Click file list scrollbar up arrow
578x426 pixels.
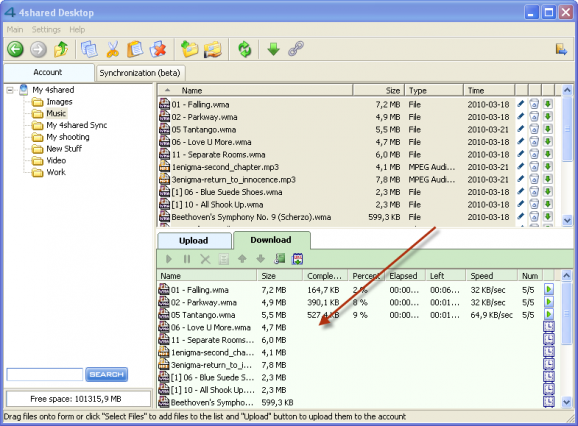coord(567,90)
